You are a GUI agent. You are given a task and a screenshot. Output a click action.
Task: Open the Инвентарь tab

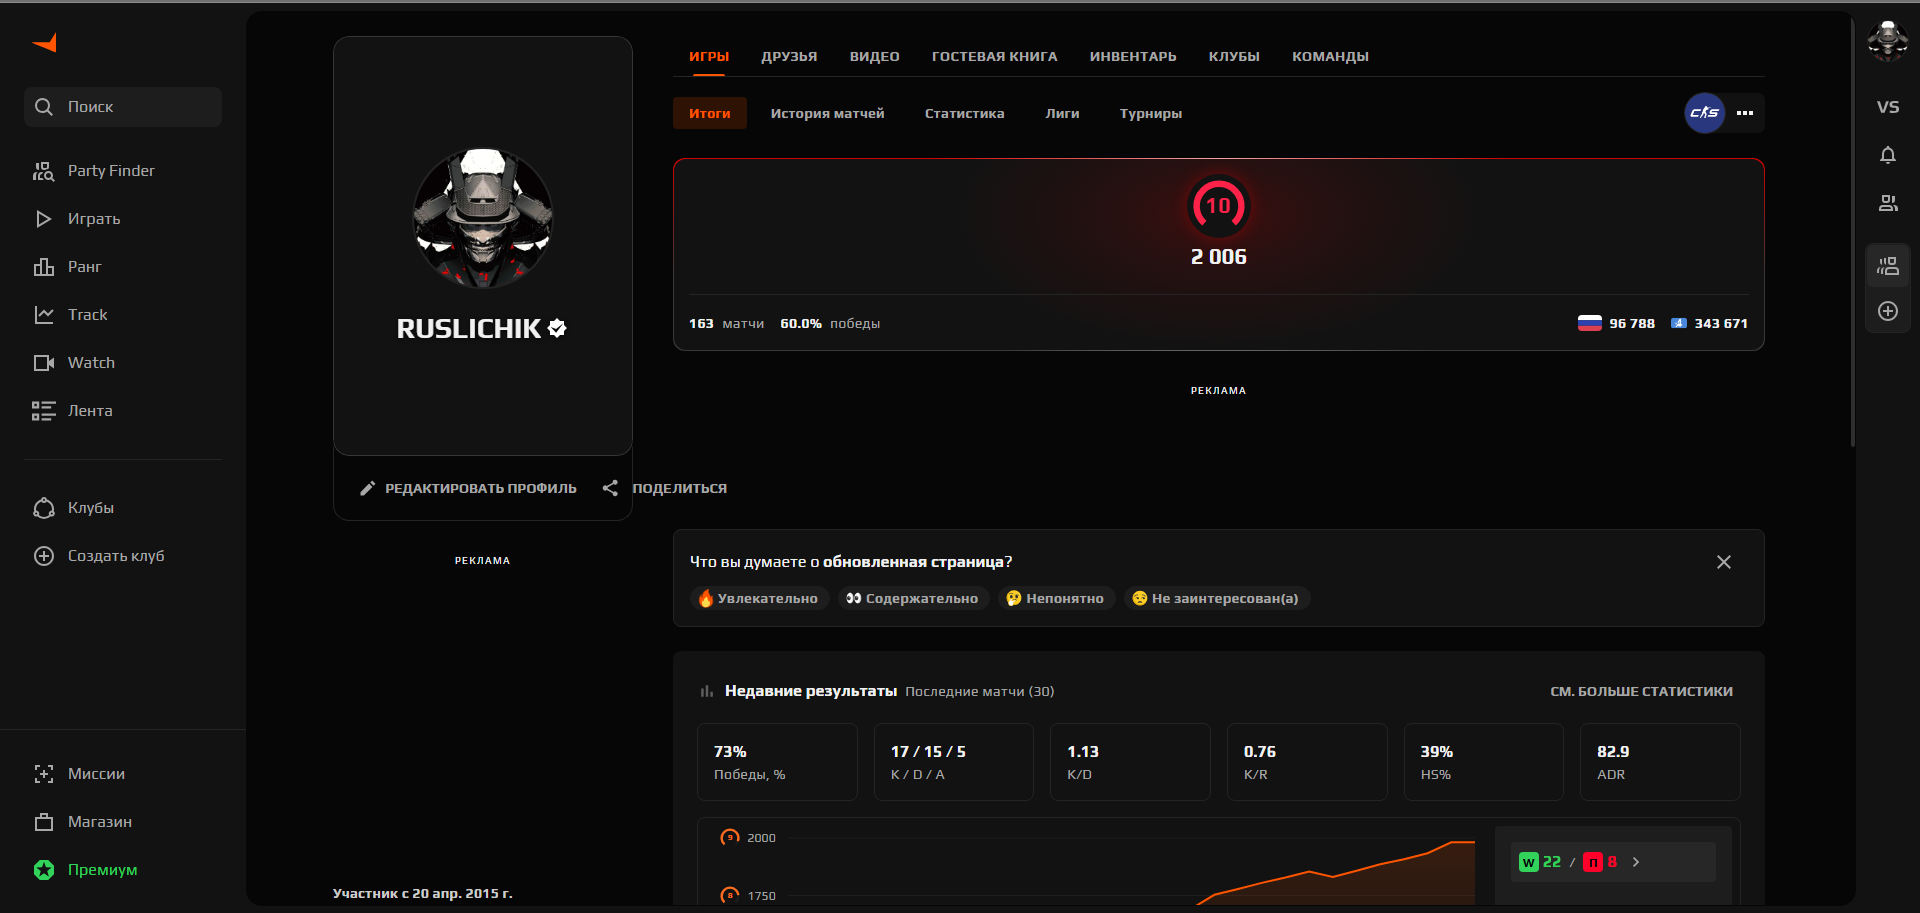click(x=1133, y=57)
